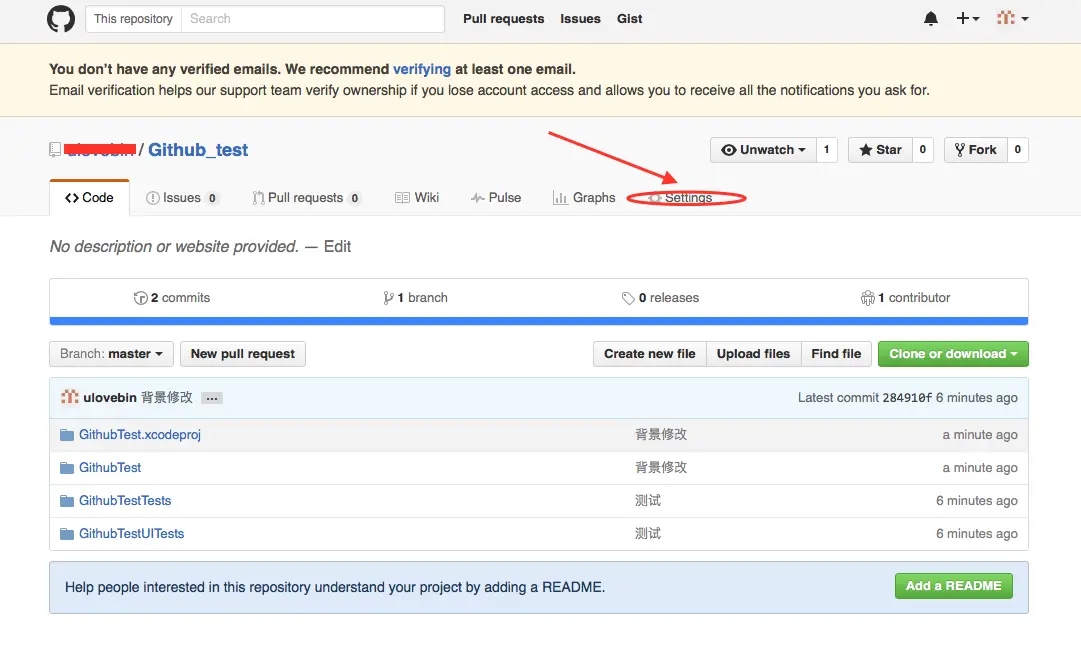View the 0 releases link
This screenshot has height=648, width=1081.
coord(660,298)
